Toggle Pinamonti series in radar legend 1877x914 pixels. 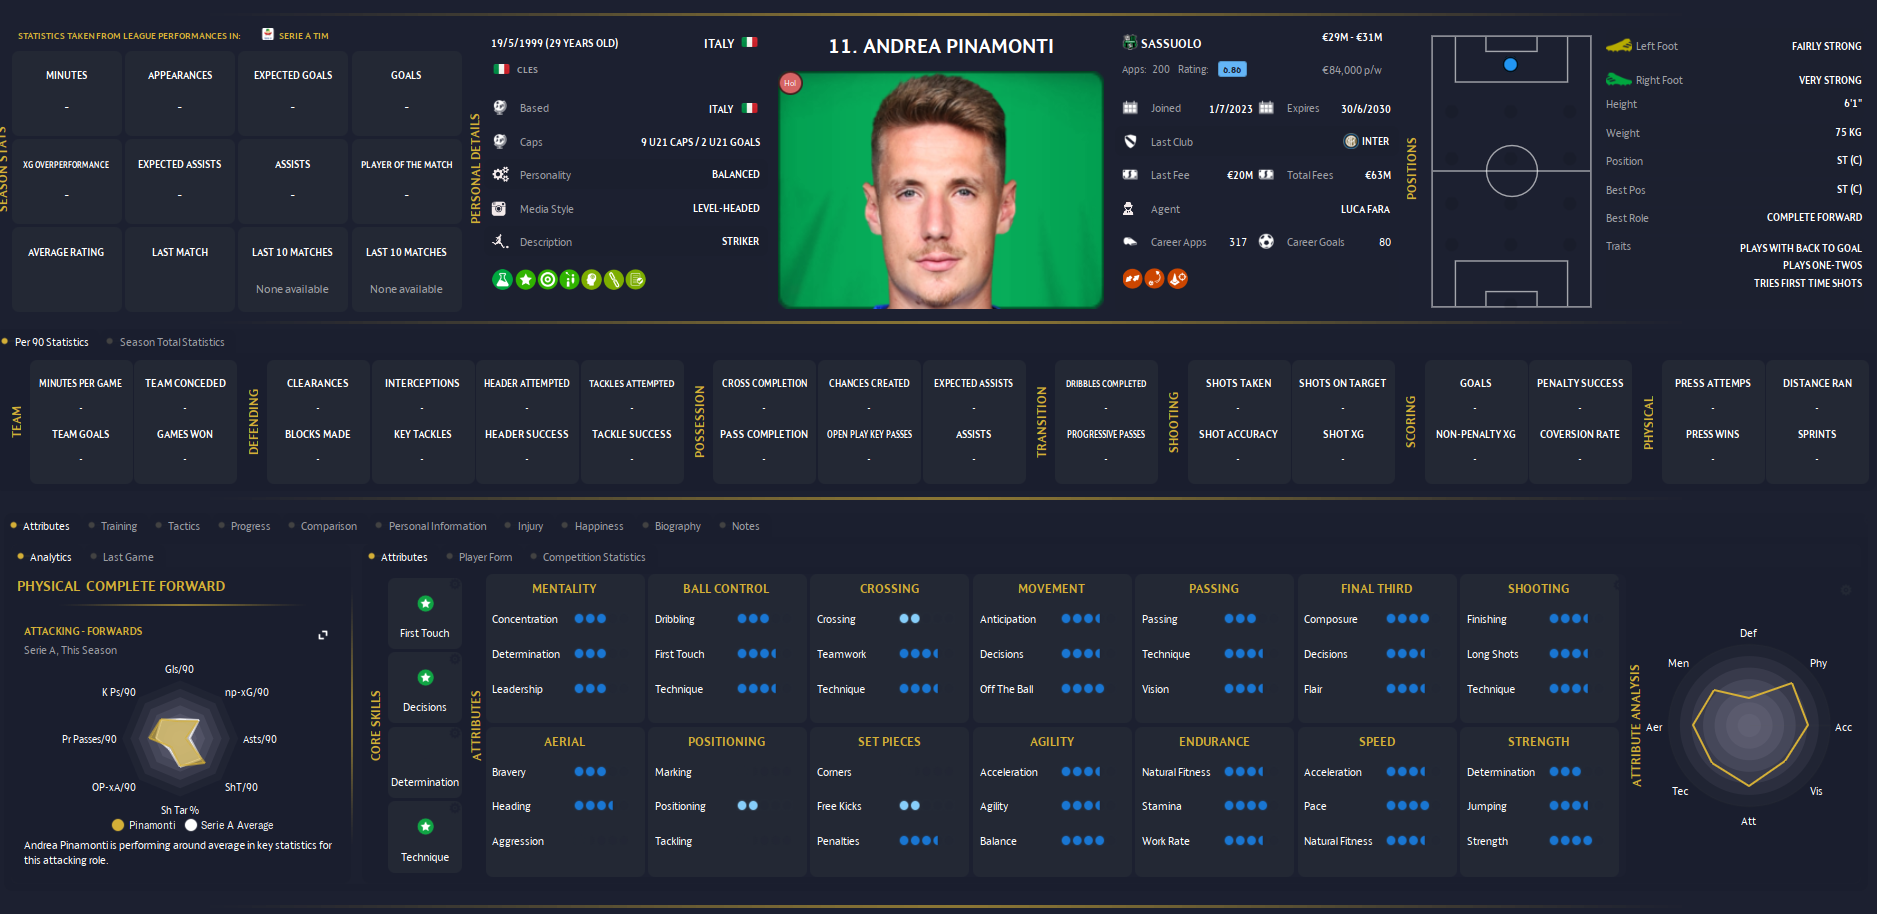(x=144, y=825)
